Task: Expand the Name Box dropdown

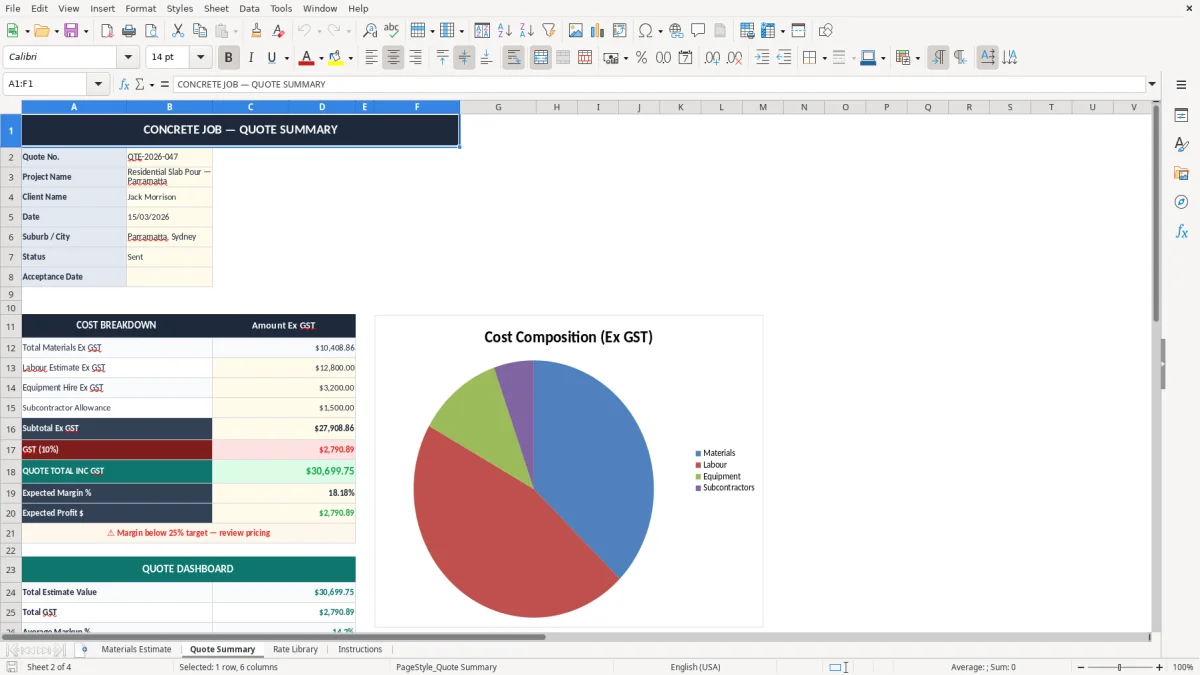Action: tap(98, 85)
